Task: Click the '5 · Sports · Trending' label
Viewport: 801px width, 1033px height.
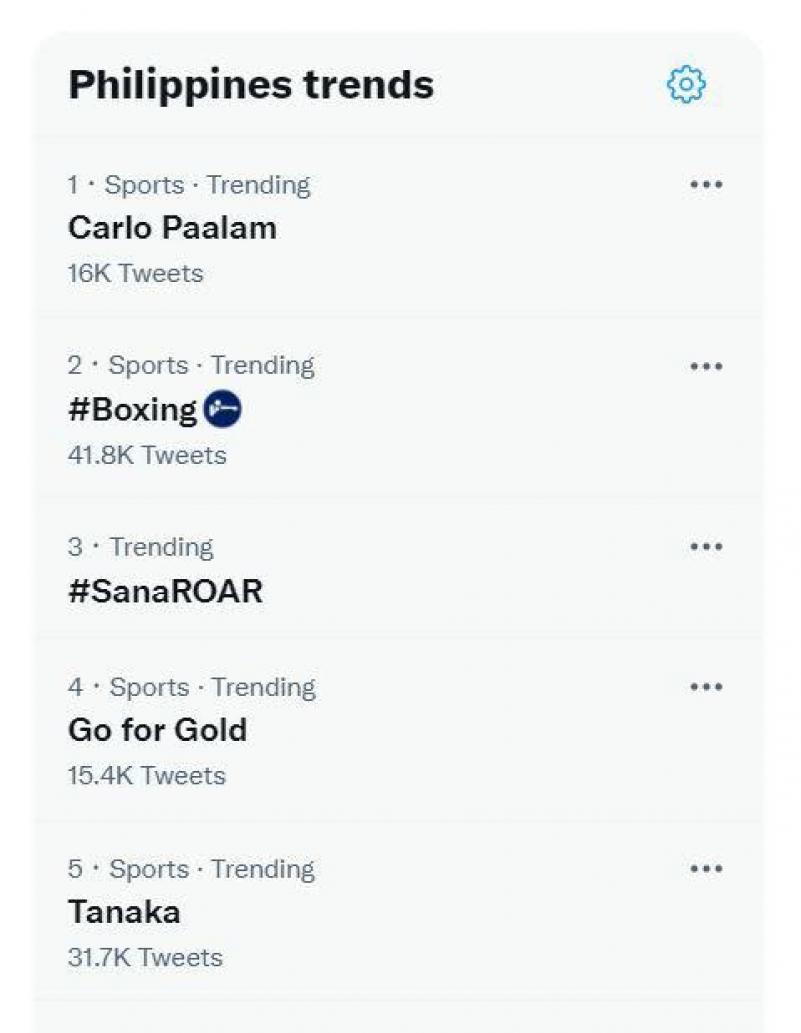Action: point(191,869)
